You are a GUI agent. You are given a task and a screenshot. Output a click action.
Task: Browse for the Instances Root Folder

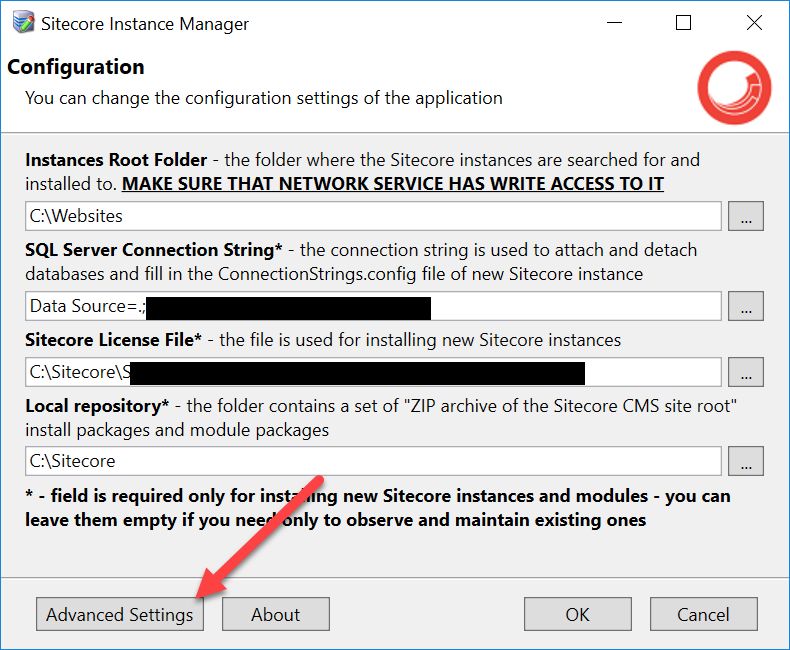(746, 216)
